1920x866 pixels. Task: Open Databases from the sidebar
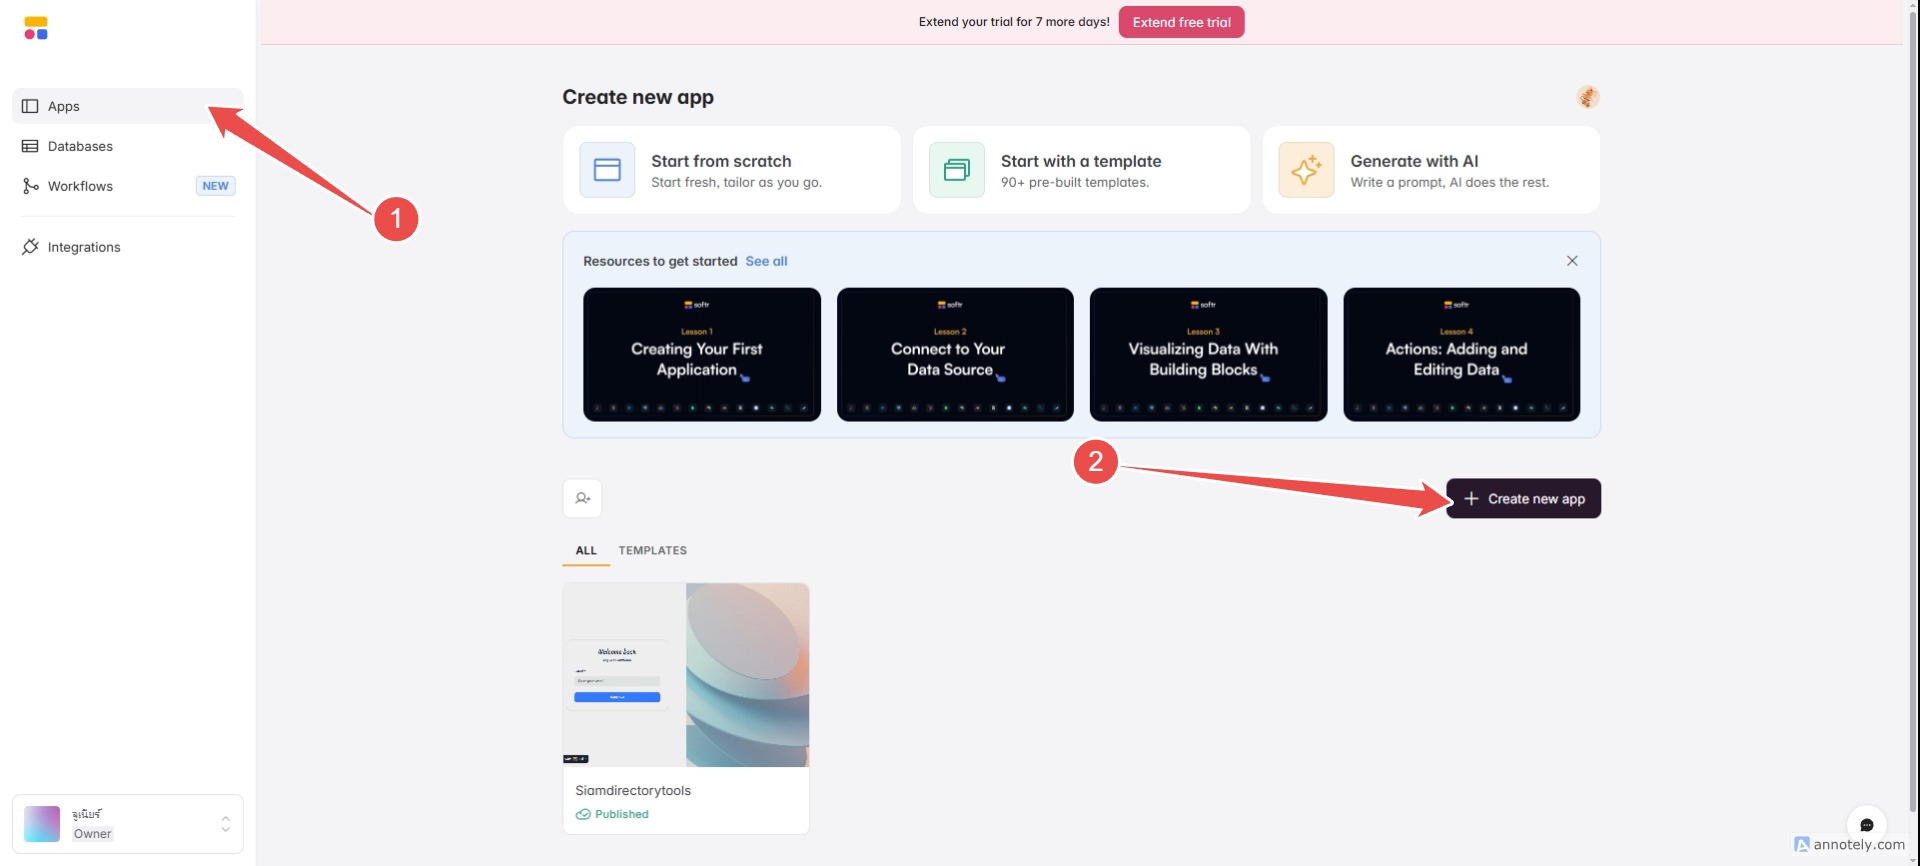(x=80, y=147)
